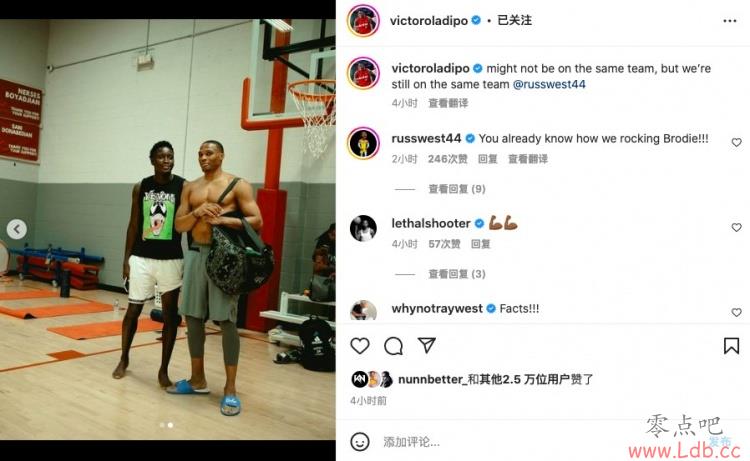The image size is (750, 461).
Task: Like the post with heart icon
Action: [x=360, y=345]
